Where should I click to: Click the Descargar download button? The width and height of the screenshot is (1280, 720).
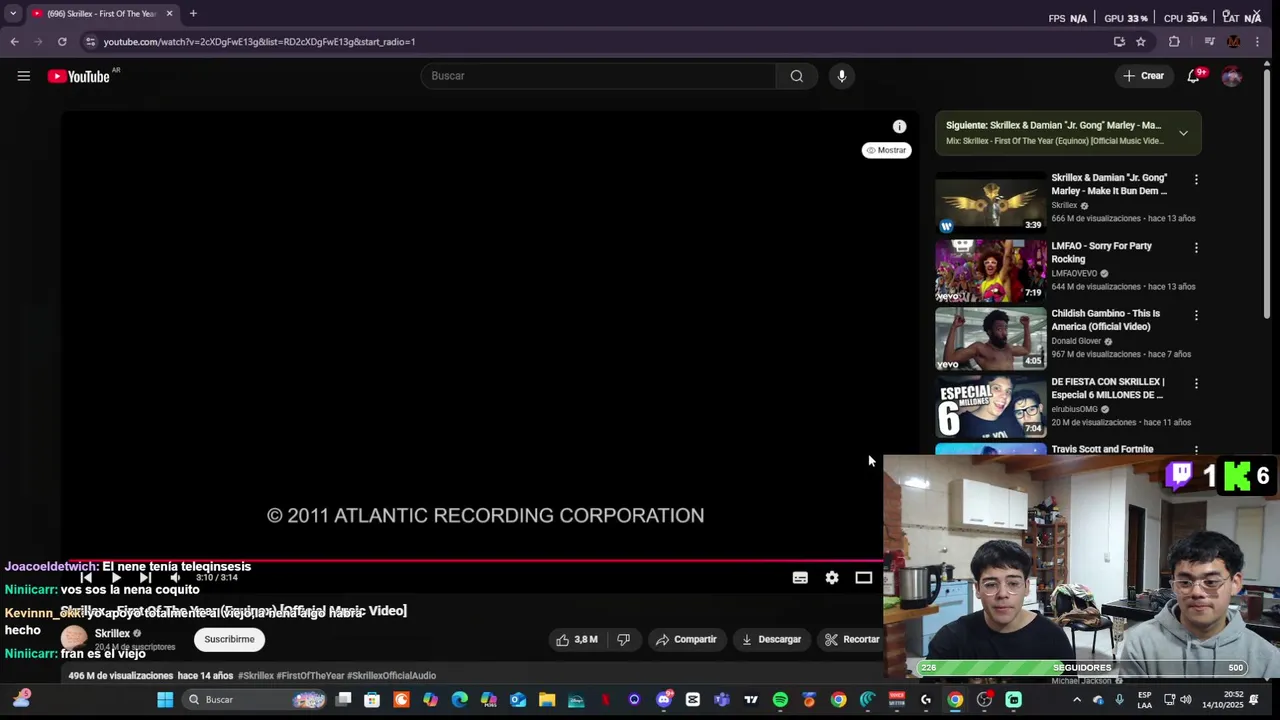(x=771, y=639)
